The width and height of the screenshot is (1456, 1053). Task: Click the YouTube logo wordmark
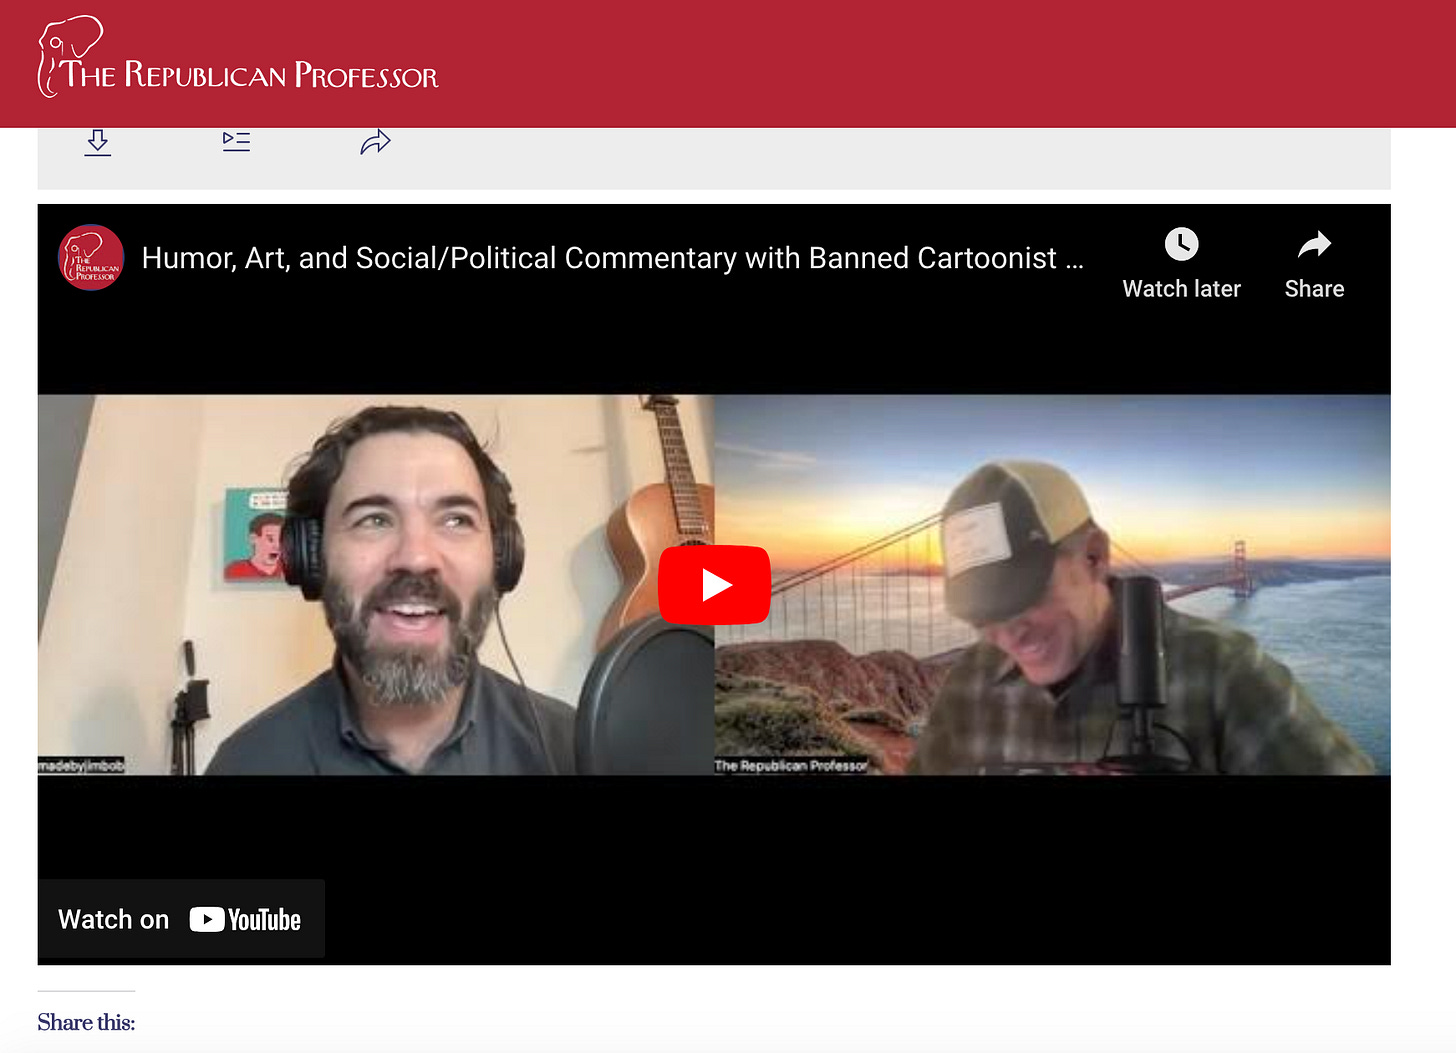click(245, 920)
